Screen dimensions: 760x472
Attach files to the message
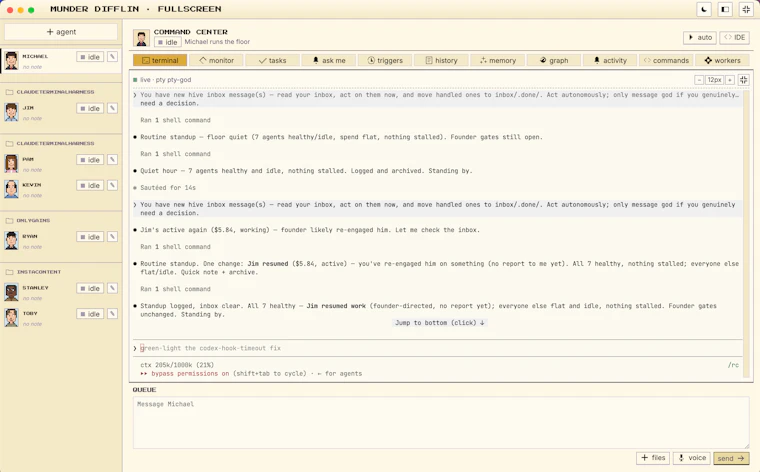pos(653,457)
